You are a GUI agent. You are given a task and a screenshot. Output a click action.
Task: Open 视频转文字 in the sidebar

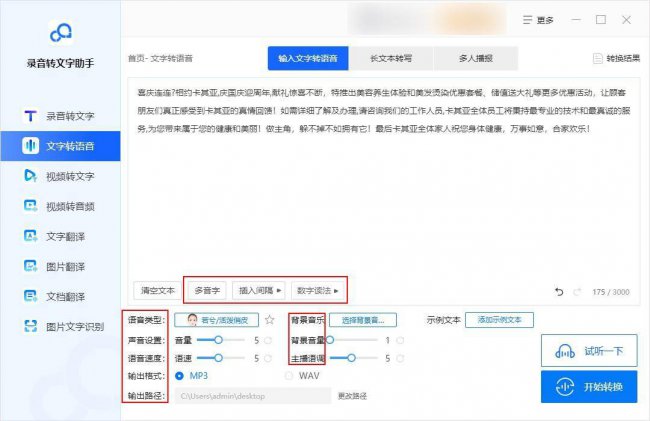pyautogui.click(x=61, y=176)
